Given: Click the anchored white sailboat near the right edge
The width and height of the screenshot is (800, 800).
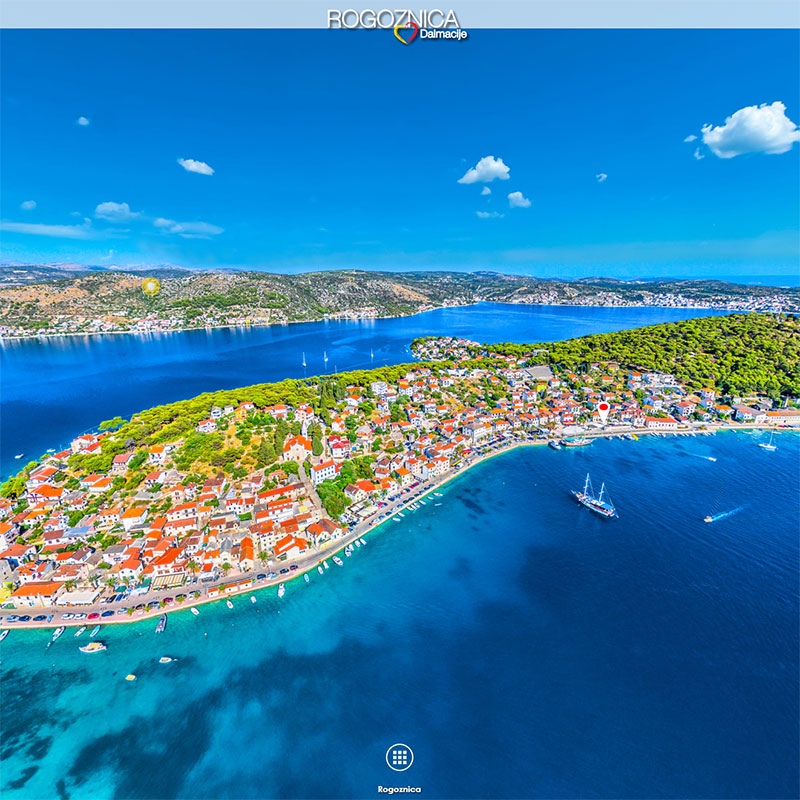Looking at the screenshot, I should pyautogui.click(x=768, y=444).
